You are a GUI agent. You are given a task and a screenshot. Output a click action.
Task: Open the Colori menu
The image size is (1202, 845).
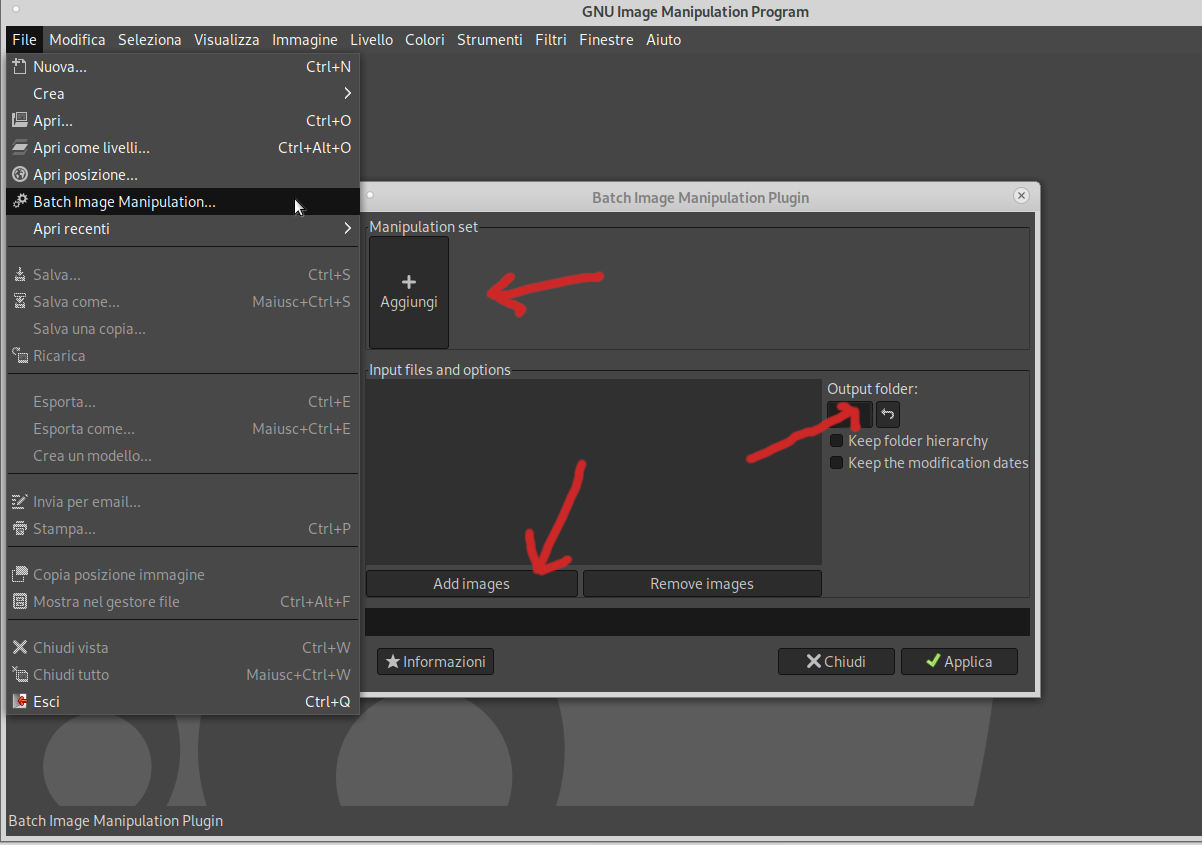point(425,40)
